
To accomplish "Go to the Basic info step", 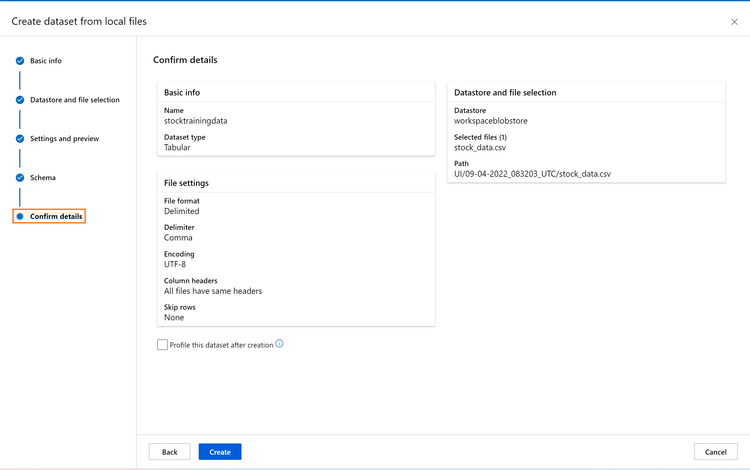I will (46, 61).
